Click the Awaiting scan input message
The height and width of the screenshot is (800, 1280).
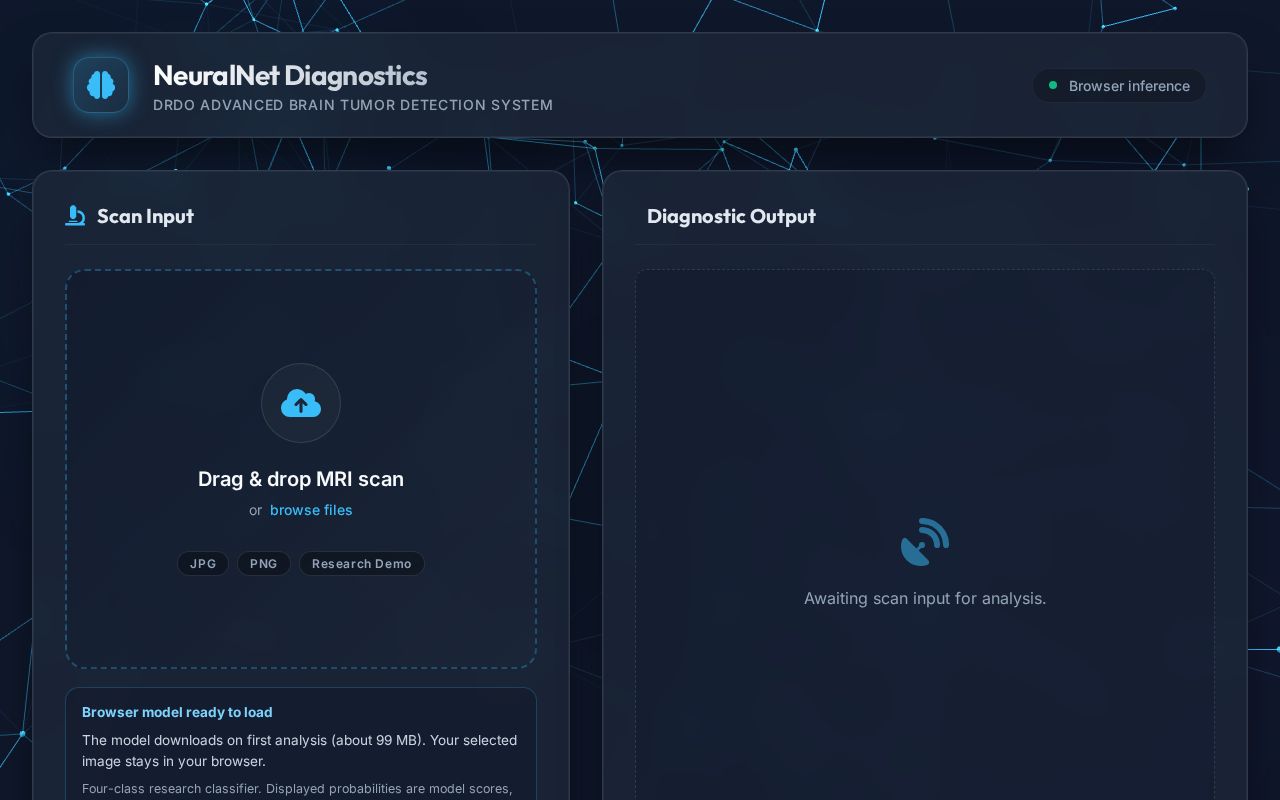point(925,598)
